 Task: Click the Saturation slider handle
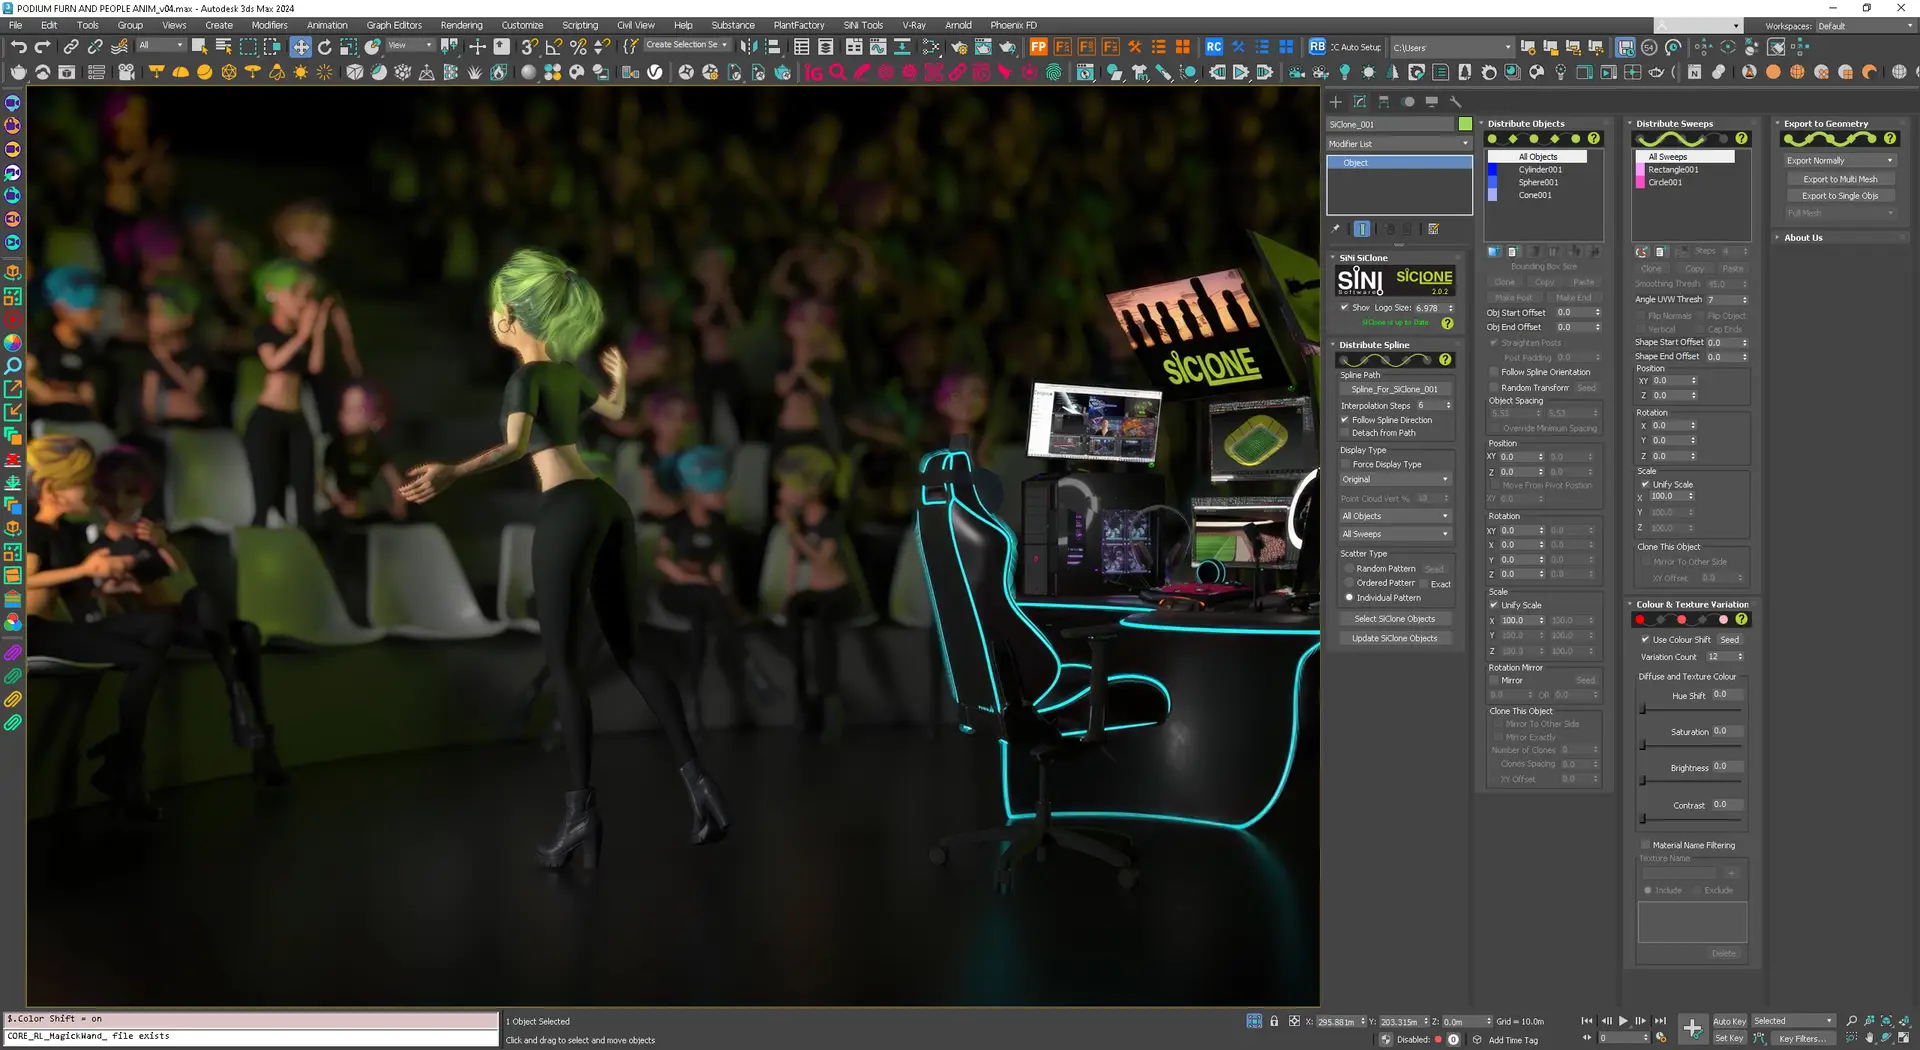pyautogui.click(x=1643, y=745)
